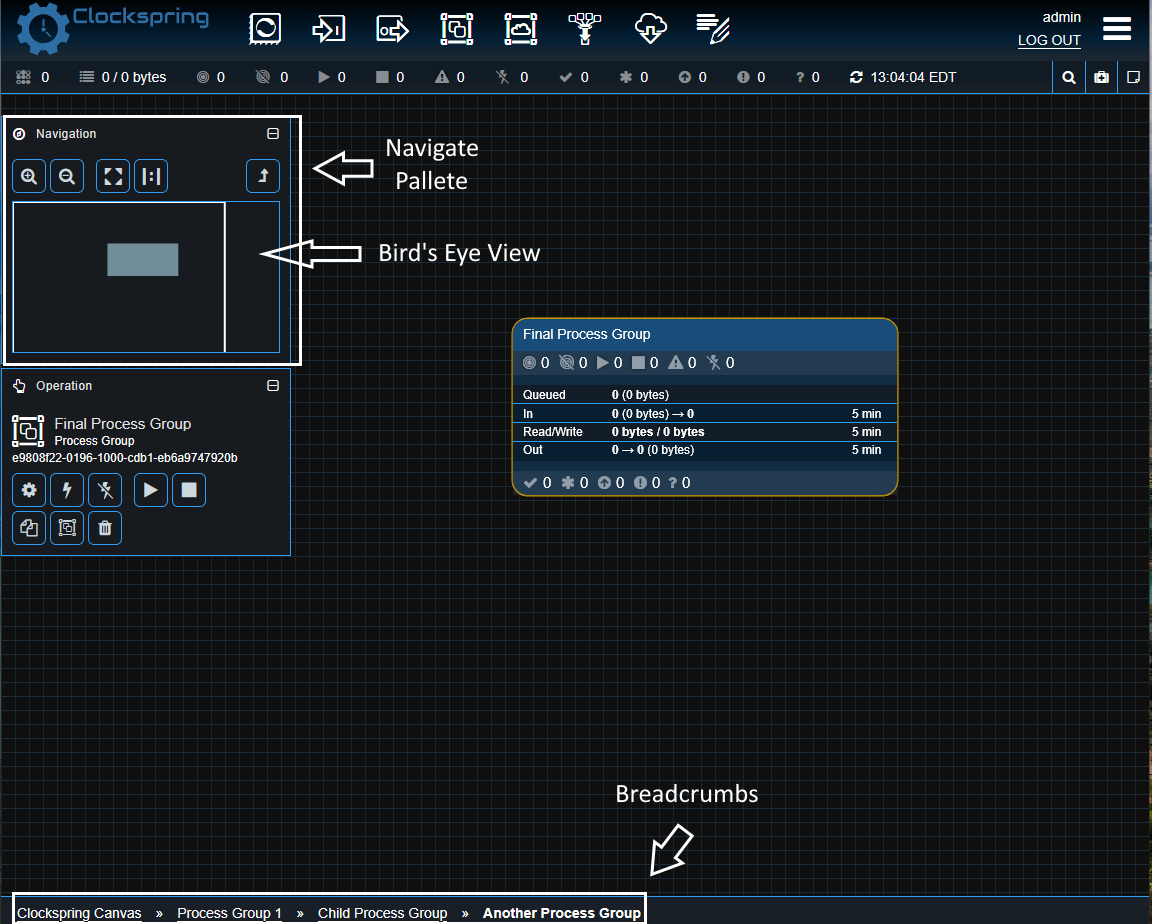Collapse the Navigation panel
This screenshot has width=1152, height=924.
[x=273, y=134]
